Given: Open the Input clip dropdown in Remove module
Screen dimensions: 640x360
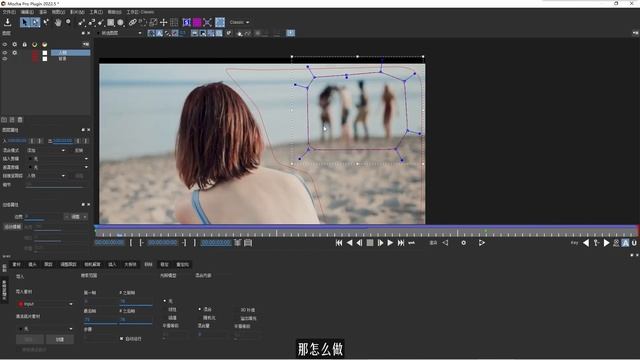Looking at the screenshot, I should coord(45,304).
